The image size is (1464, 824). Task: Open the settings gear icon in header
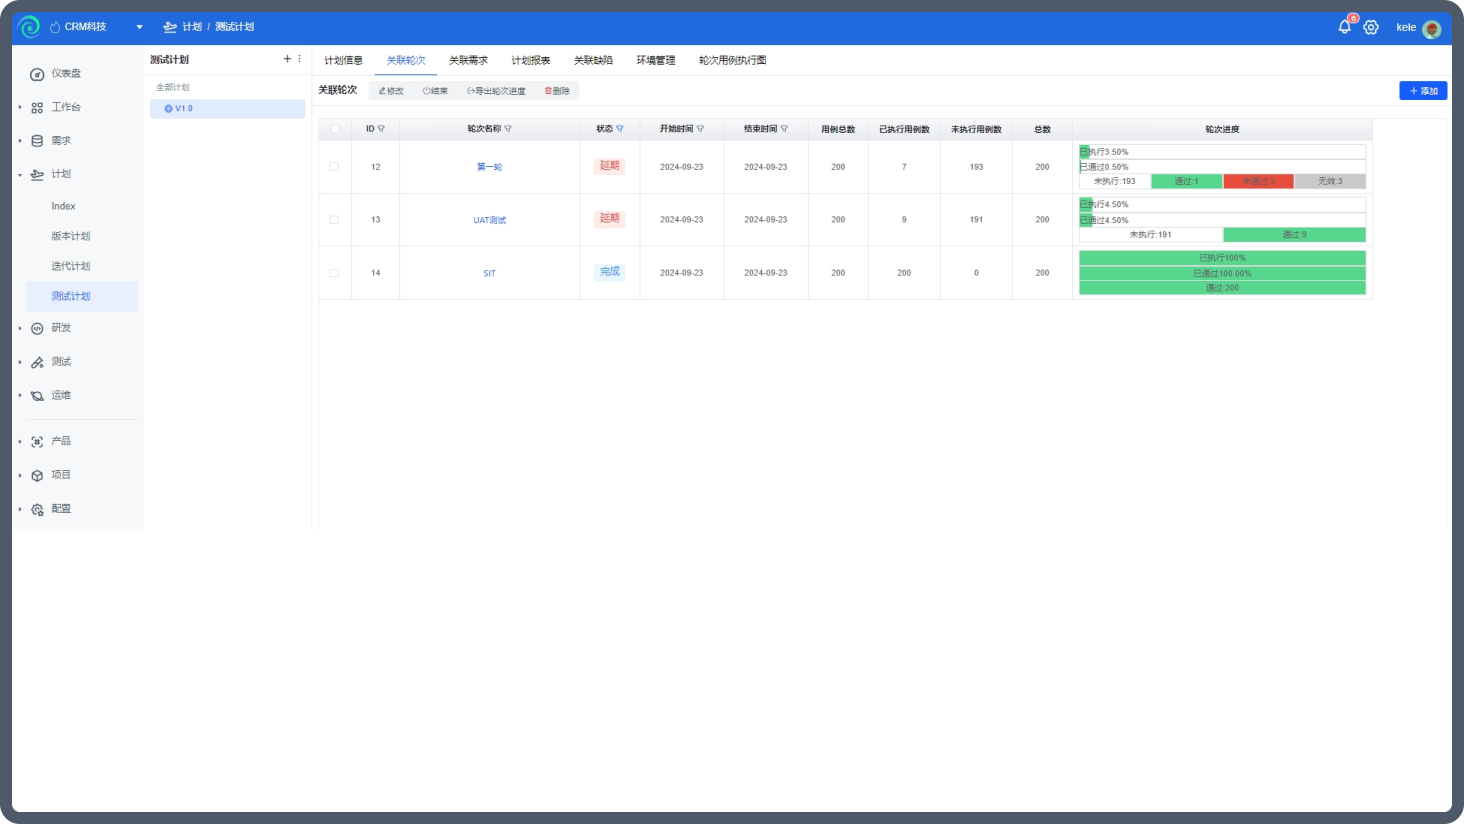(x=1371, y=27)
